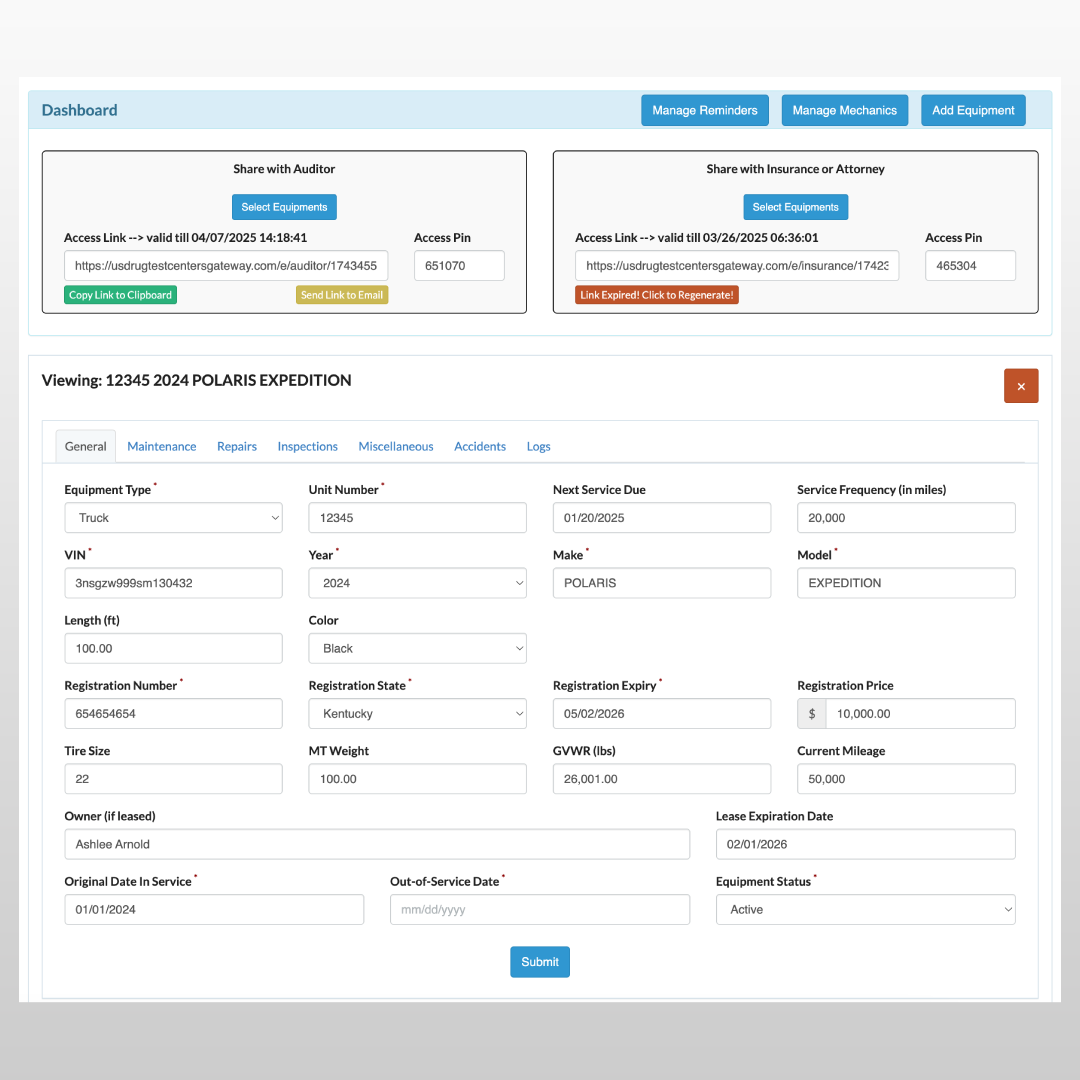This screenshot has width=1080, height=1080.
Task: Open the Year dropdown showing 2024
Action: [x=417, y=583]
